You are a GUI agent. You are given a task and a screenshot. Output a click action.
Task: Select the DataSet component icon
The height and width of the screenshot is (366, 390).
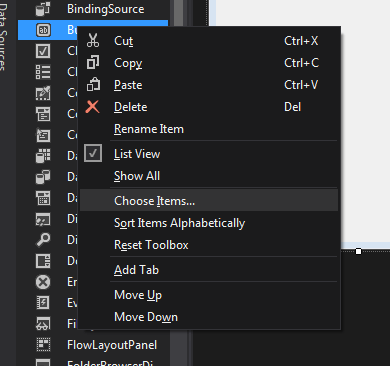pyautogui.click(x=43, y=177)
